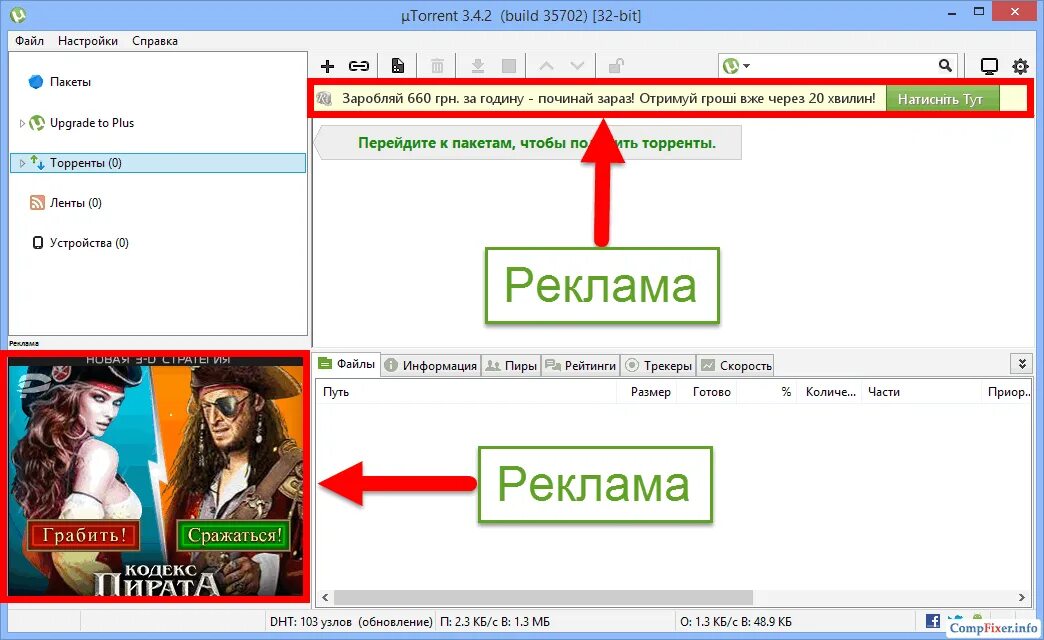Click the small Реклама label above the ad
This screenshot has height=640, width=1044.
[23, 344]
